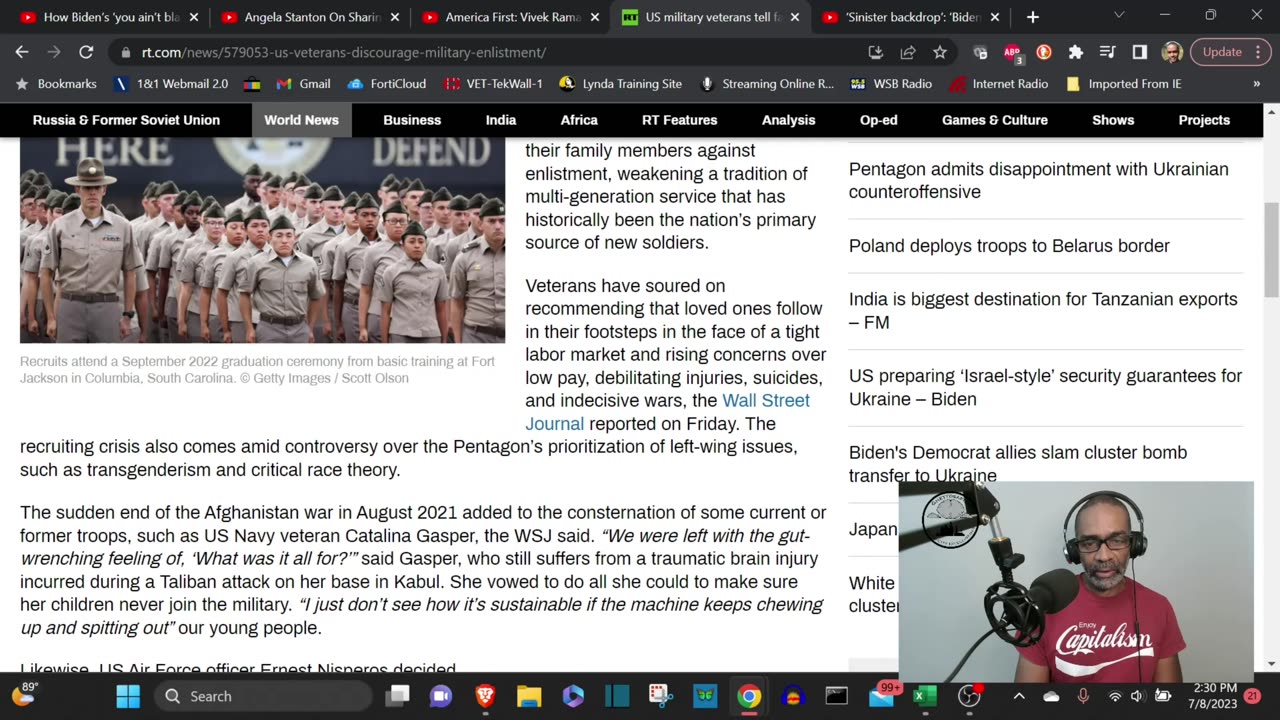Viewport: 1280px width, 720px height.
Task: Switch to 'Angela Stanton On Sharing' tab
Action: (310, 17)
